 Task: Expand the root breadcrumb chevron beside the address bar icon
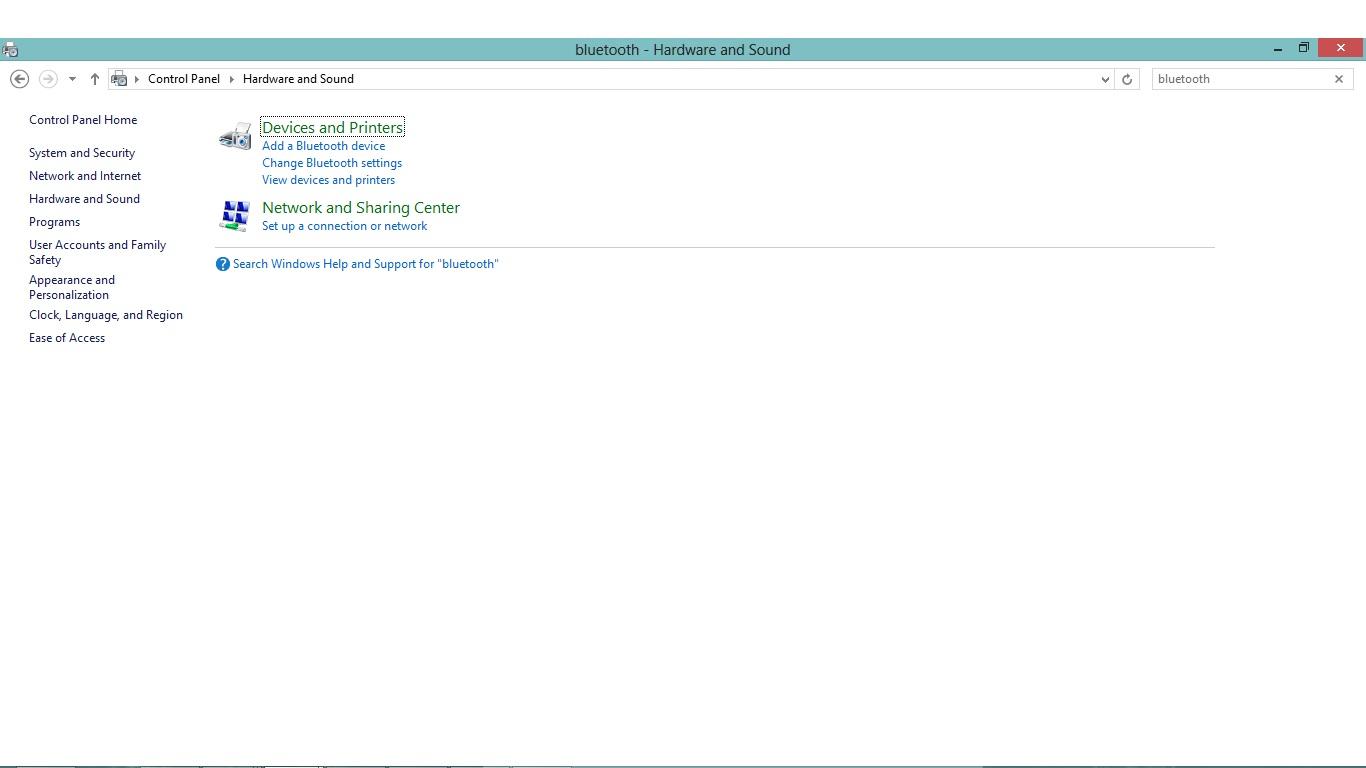tap(137, 79)
